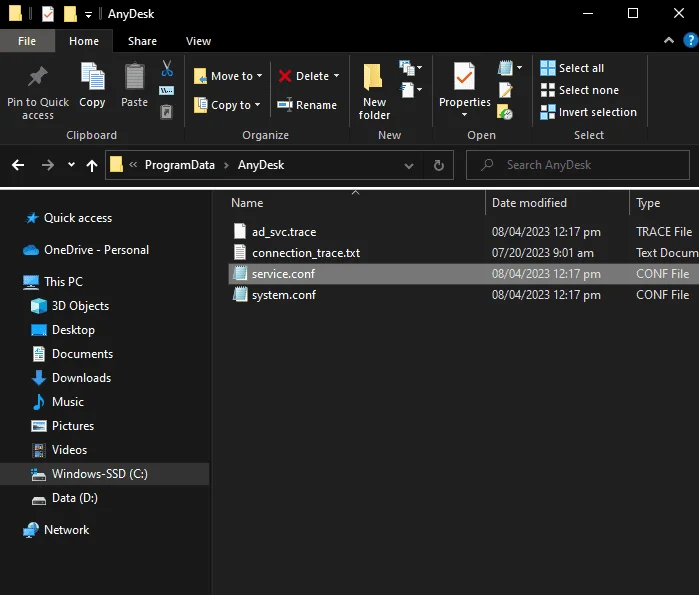Viewport: 699px width, 595px height.
Task: Click the Copy icon in Clipboard group
Action: [92, 76]
